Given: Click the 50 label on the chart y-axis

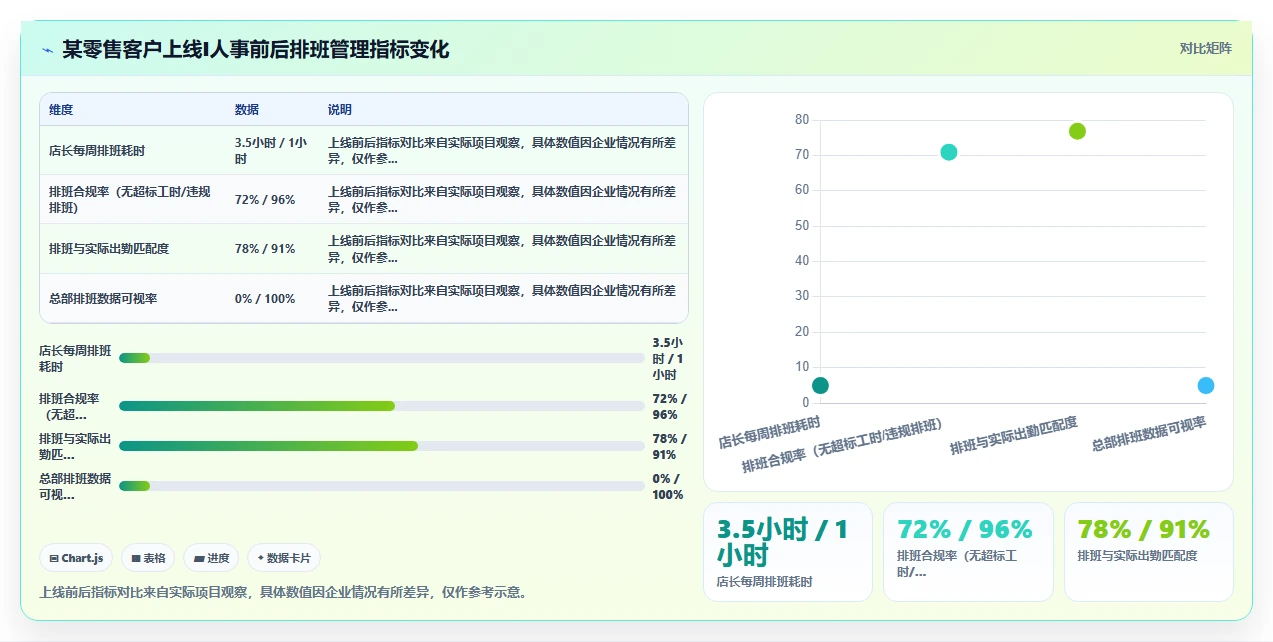Looking at the screenshot, I should tap(802, 226).
